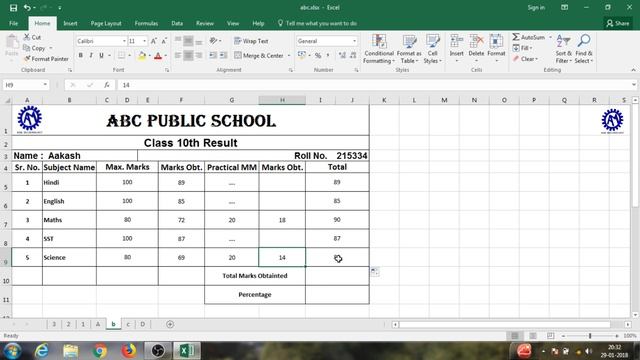Viewport: 640px width, 360px height.
Task: Click Auto Fill Options icon beside cell J9
Action: click(x=375, y=271)
